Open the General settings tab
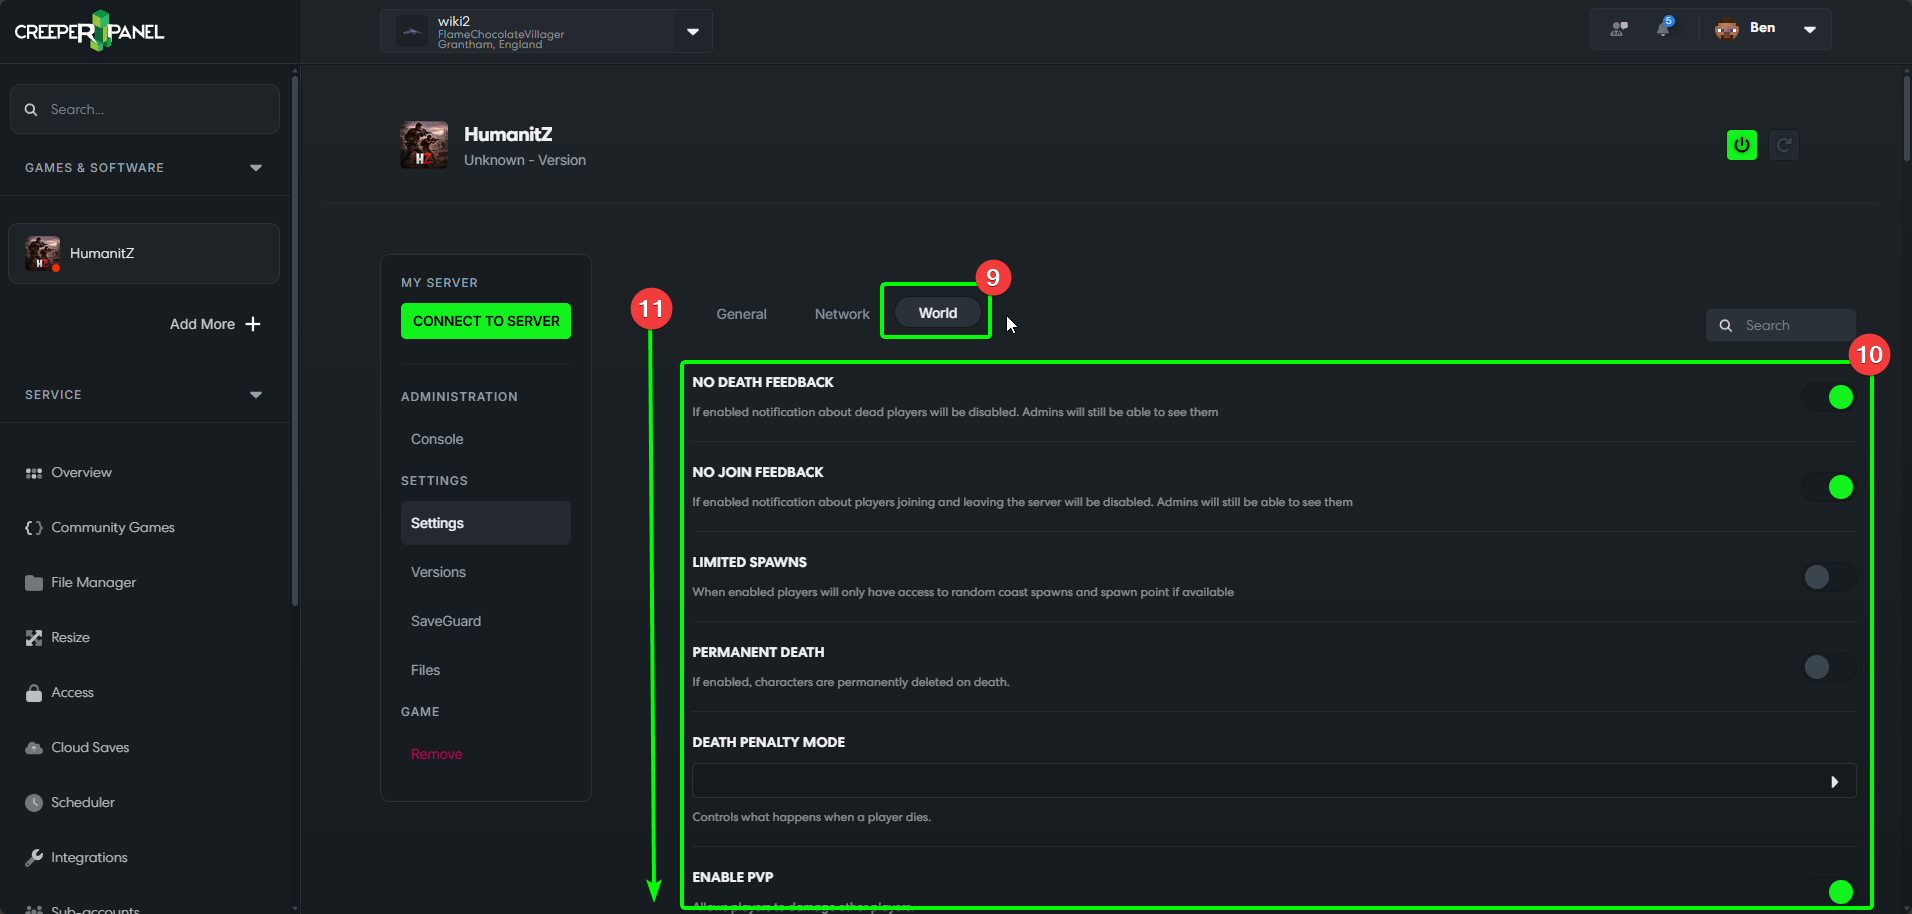Image resolution: width=1912 pixels, height=914 pixels. pyautogui.click(x=740, y=313)
